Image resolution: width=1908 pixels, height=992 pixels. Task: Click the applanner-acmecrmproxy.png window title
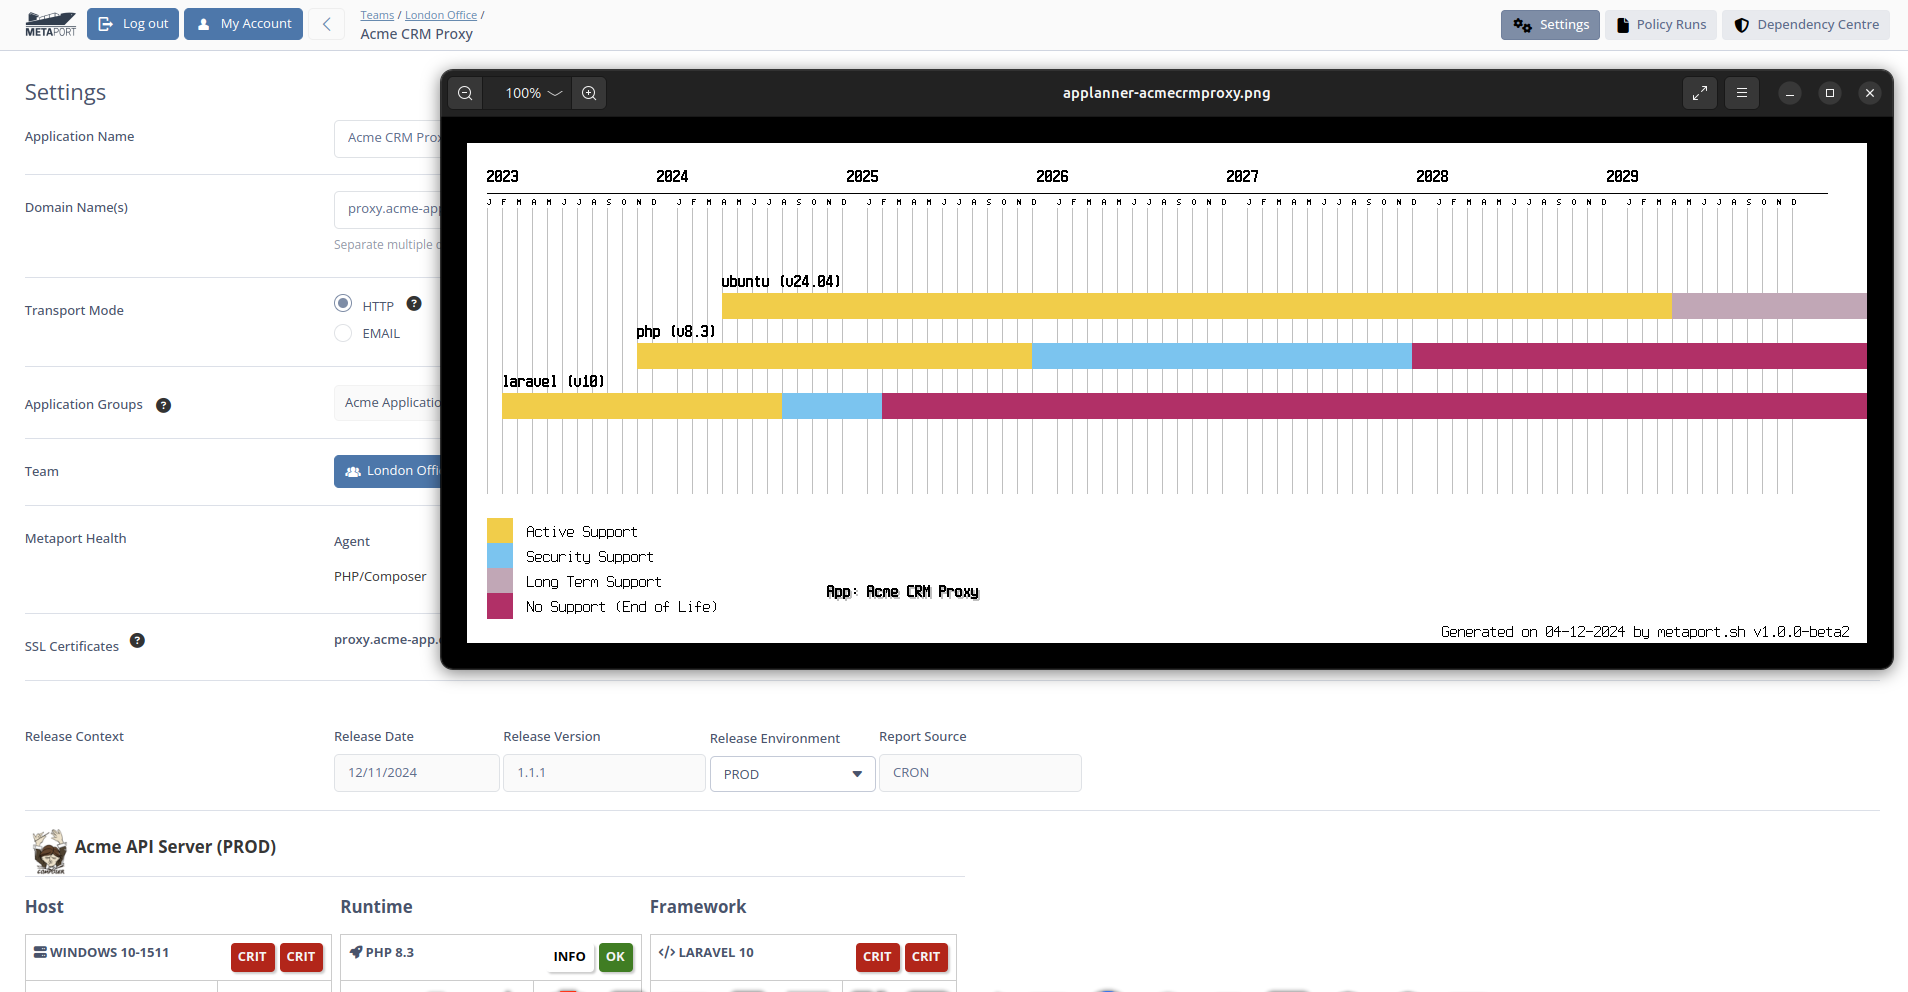pyautogui.click(x=1166, y=93)
